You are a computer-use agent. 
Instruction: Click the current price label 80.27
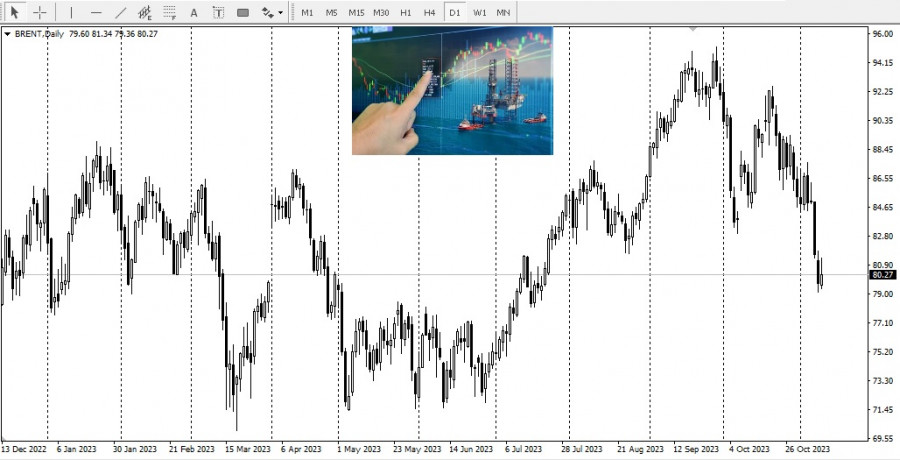click(883, 275)
